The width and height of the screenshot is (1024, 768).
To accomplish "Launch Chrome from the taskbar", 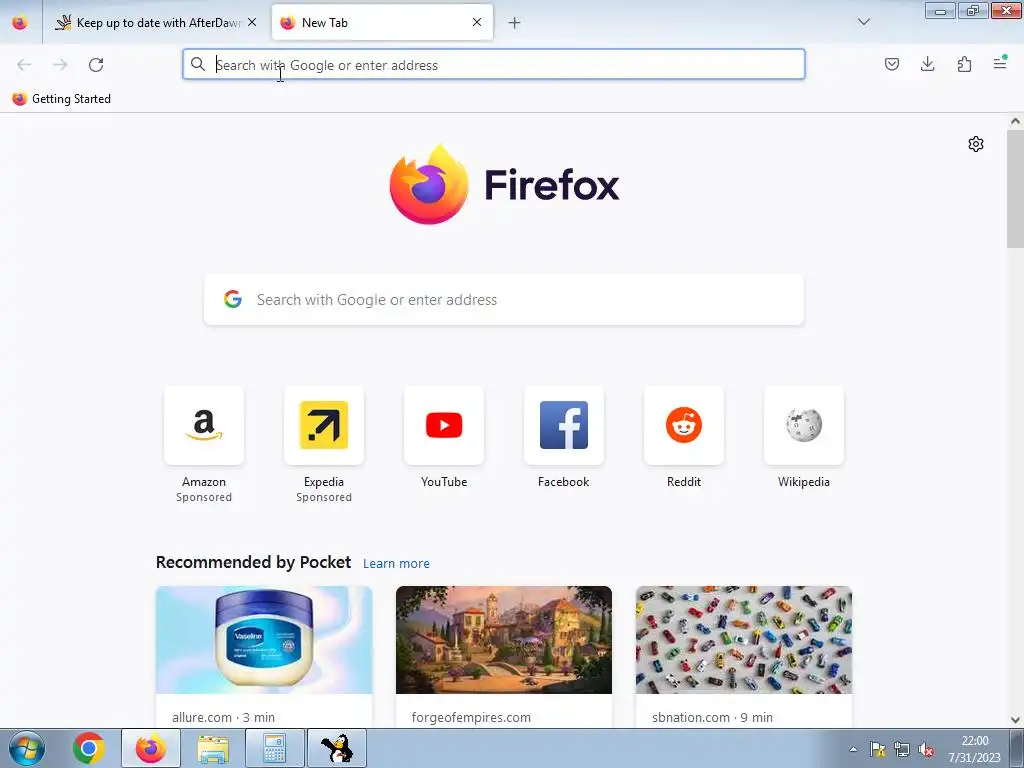I will click(89, 748).
